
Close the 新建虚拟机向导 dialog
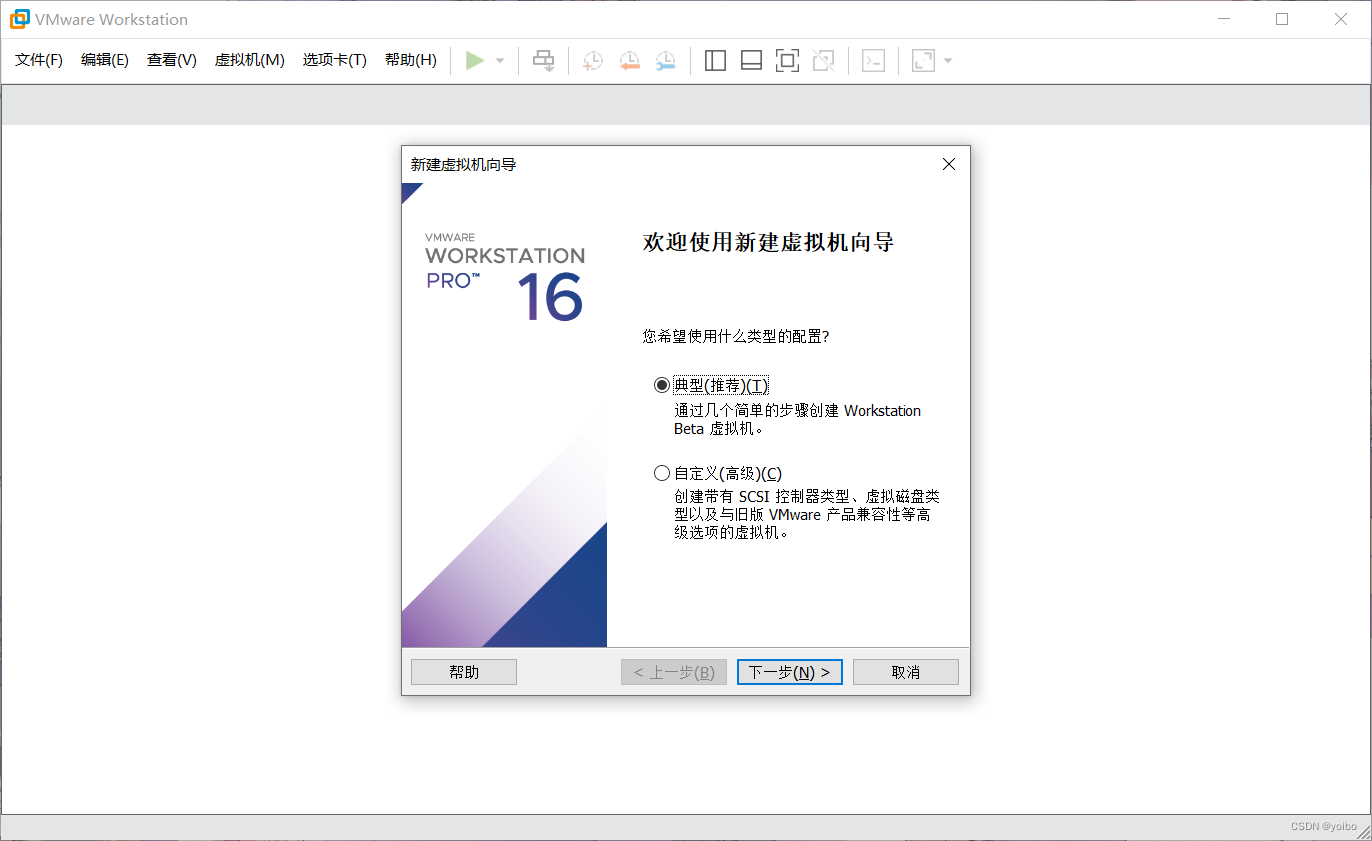(x=949, y=164)
